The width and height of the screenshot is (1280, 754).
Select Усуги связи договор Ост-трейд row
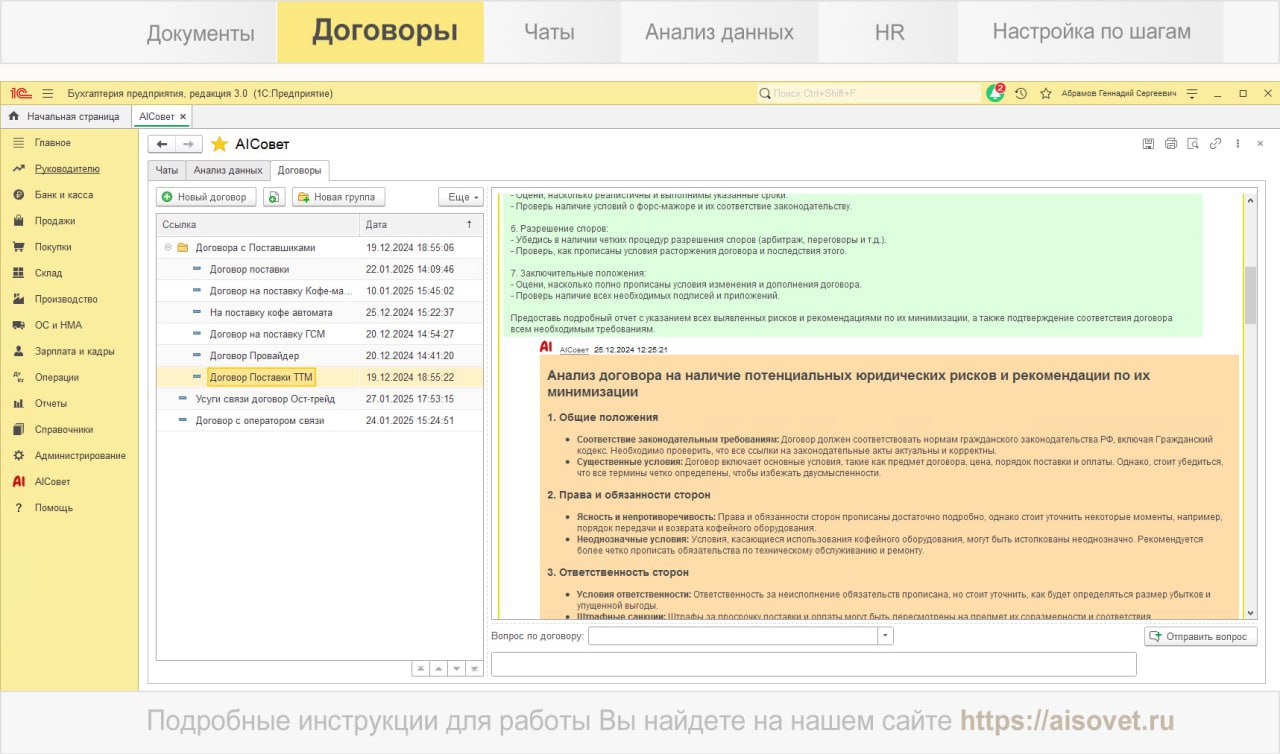tap(320, 398)
